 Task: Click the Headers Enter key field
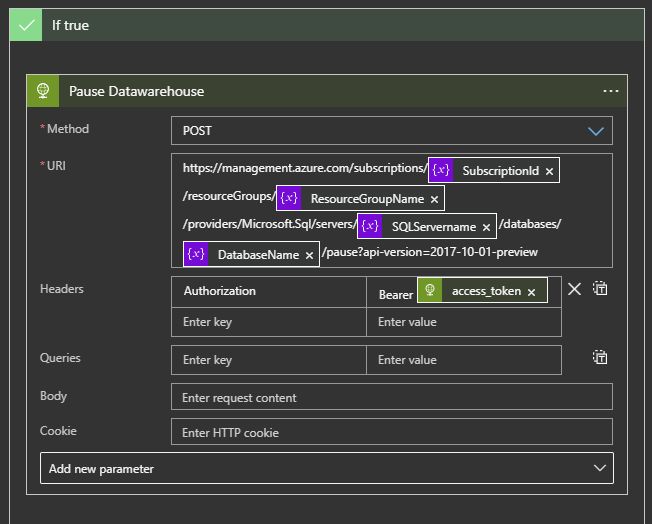point(269,322)
